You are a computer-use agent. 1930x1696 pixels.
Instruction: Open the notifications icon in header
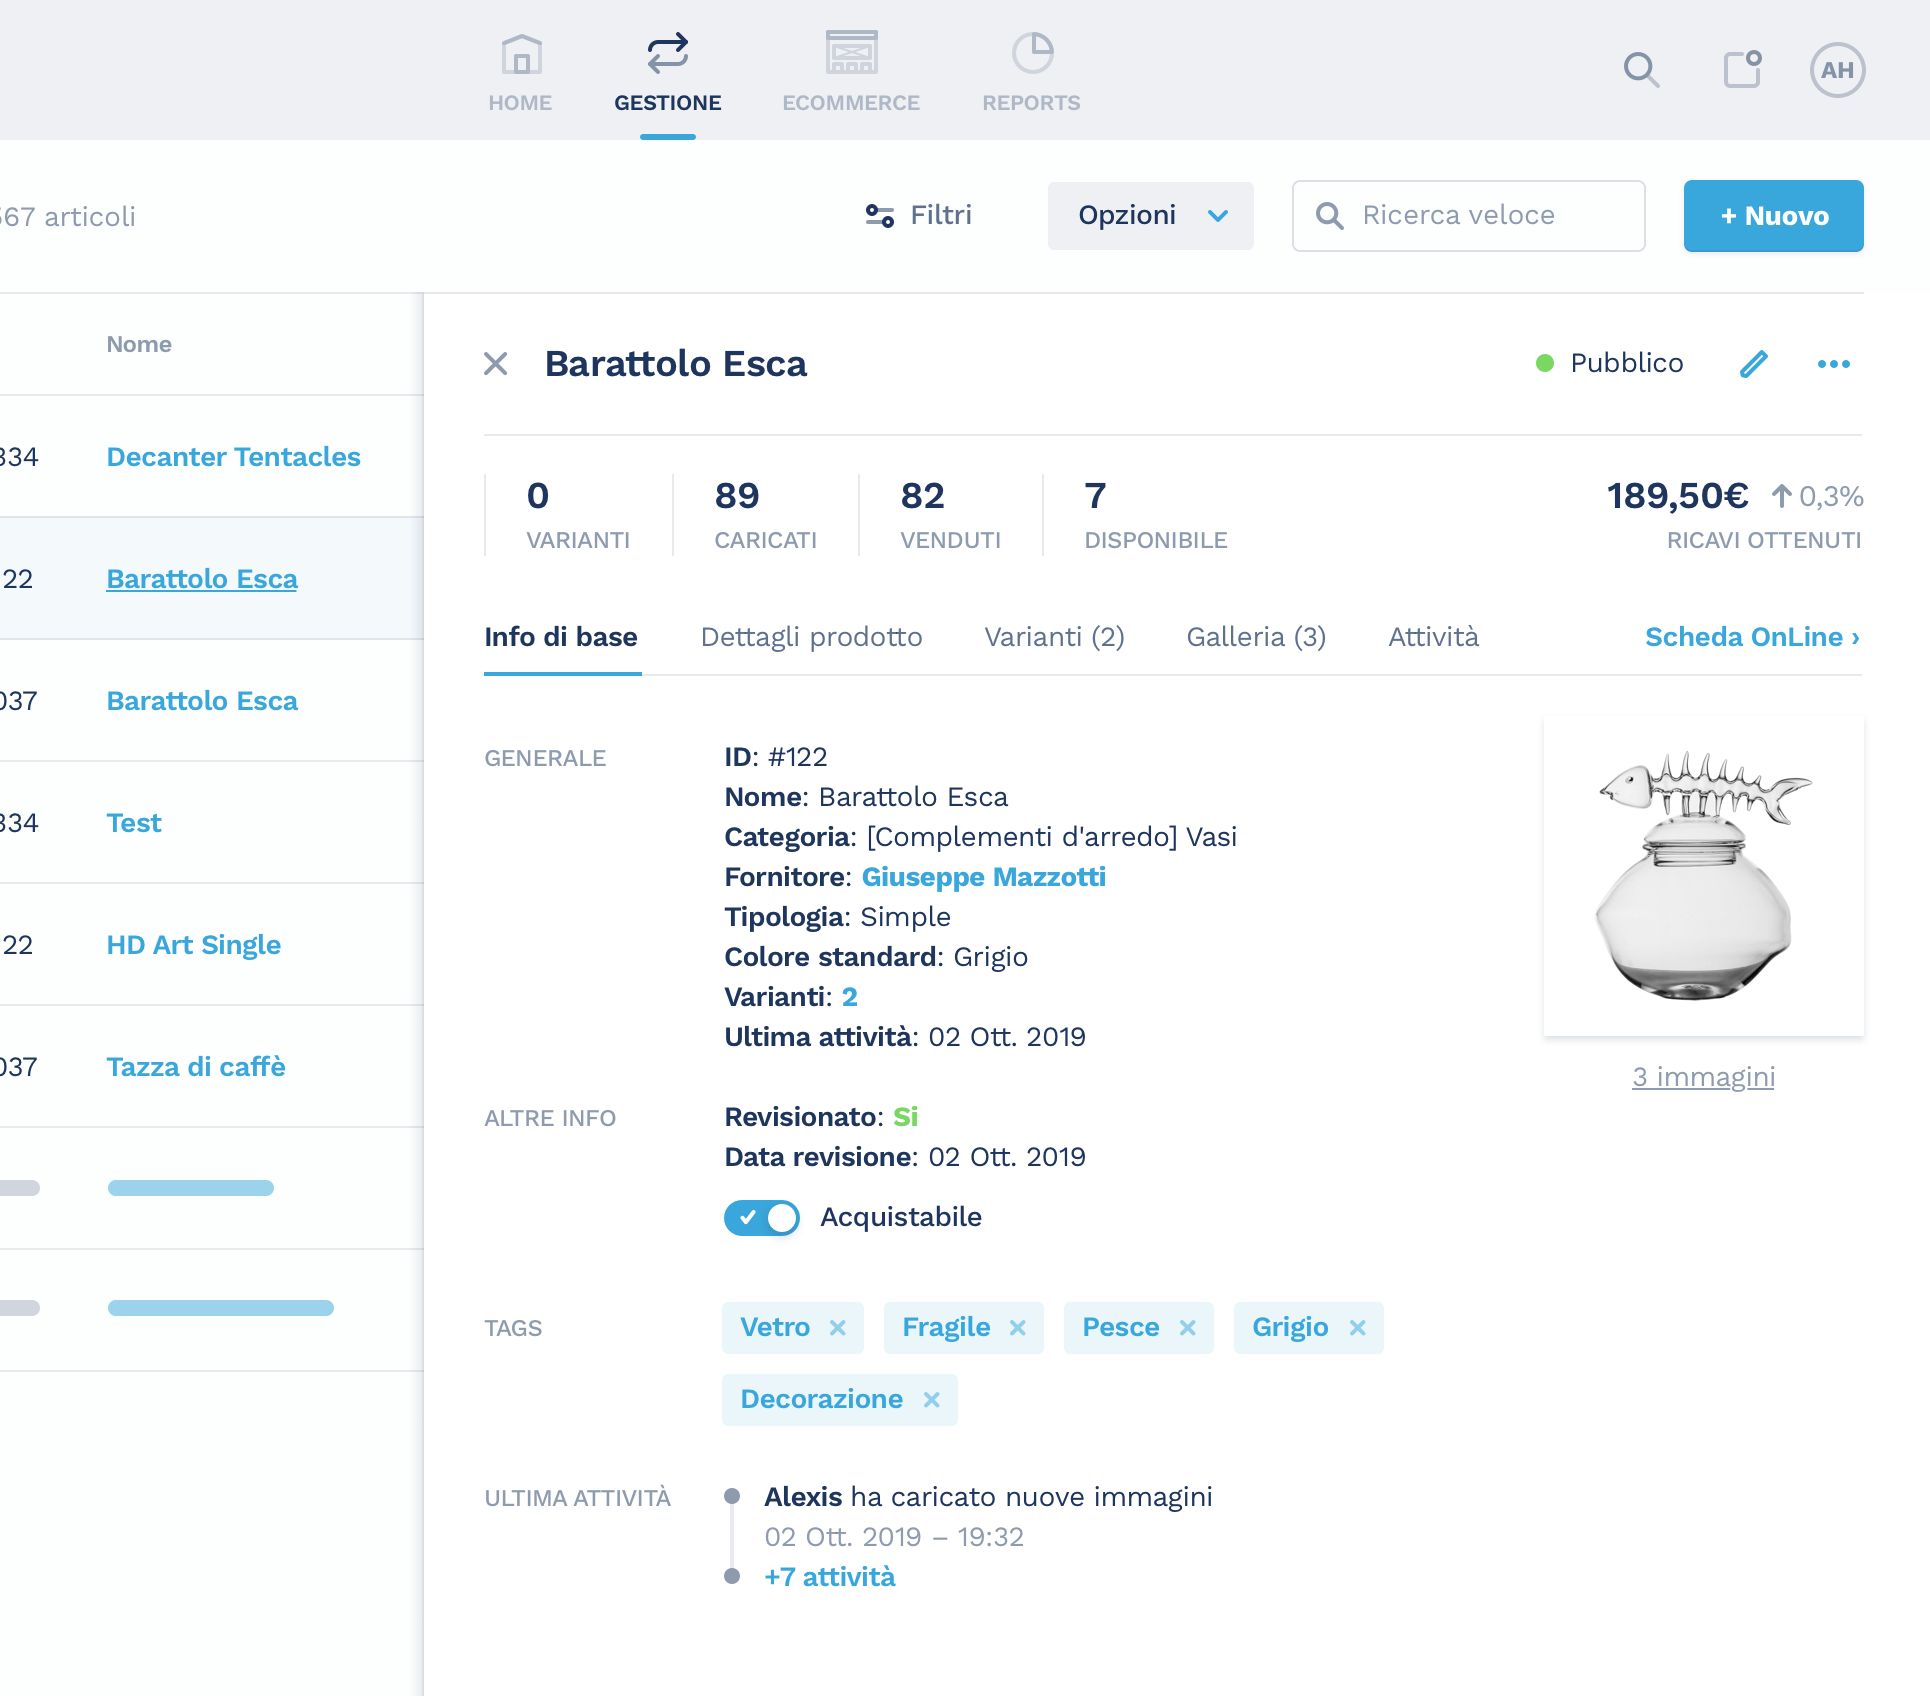(1742, 70)
